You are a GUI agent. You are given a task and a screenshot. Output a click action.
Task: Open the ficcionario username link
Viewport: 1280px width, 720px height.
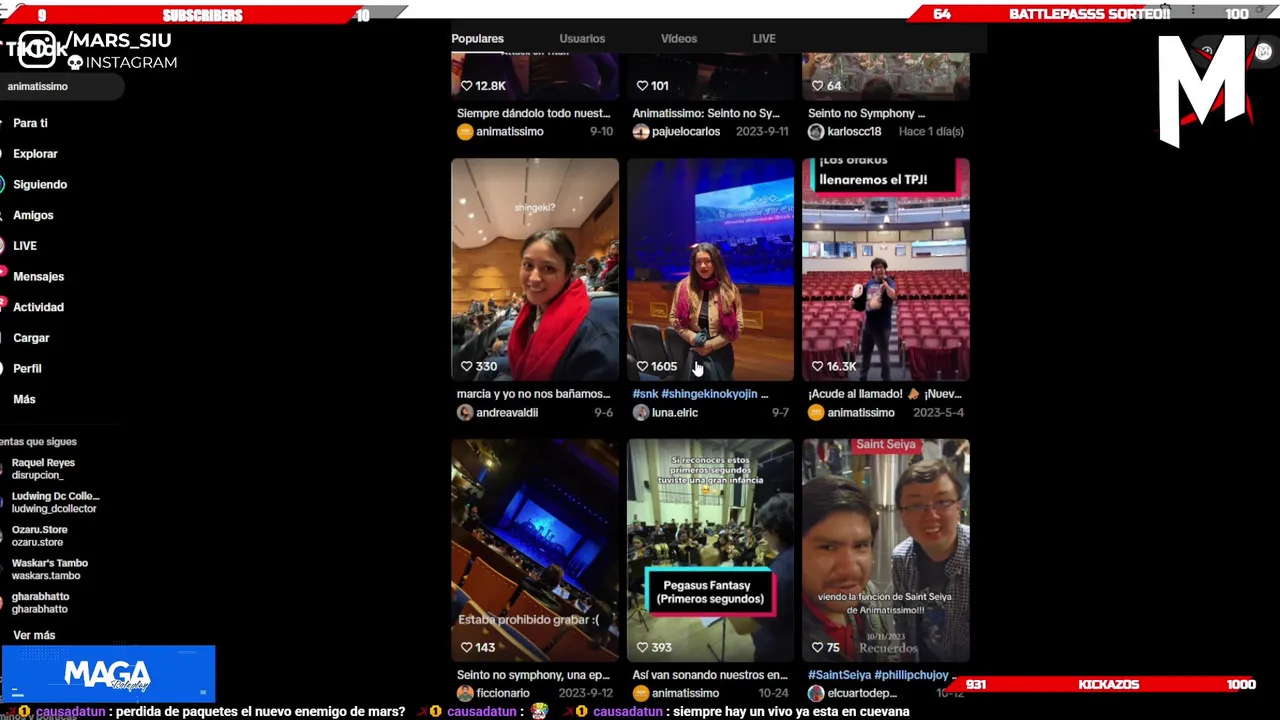pos(505,693)
